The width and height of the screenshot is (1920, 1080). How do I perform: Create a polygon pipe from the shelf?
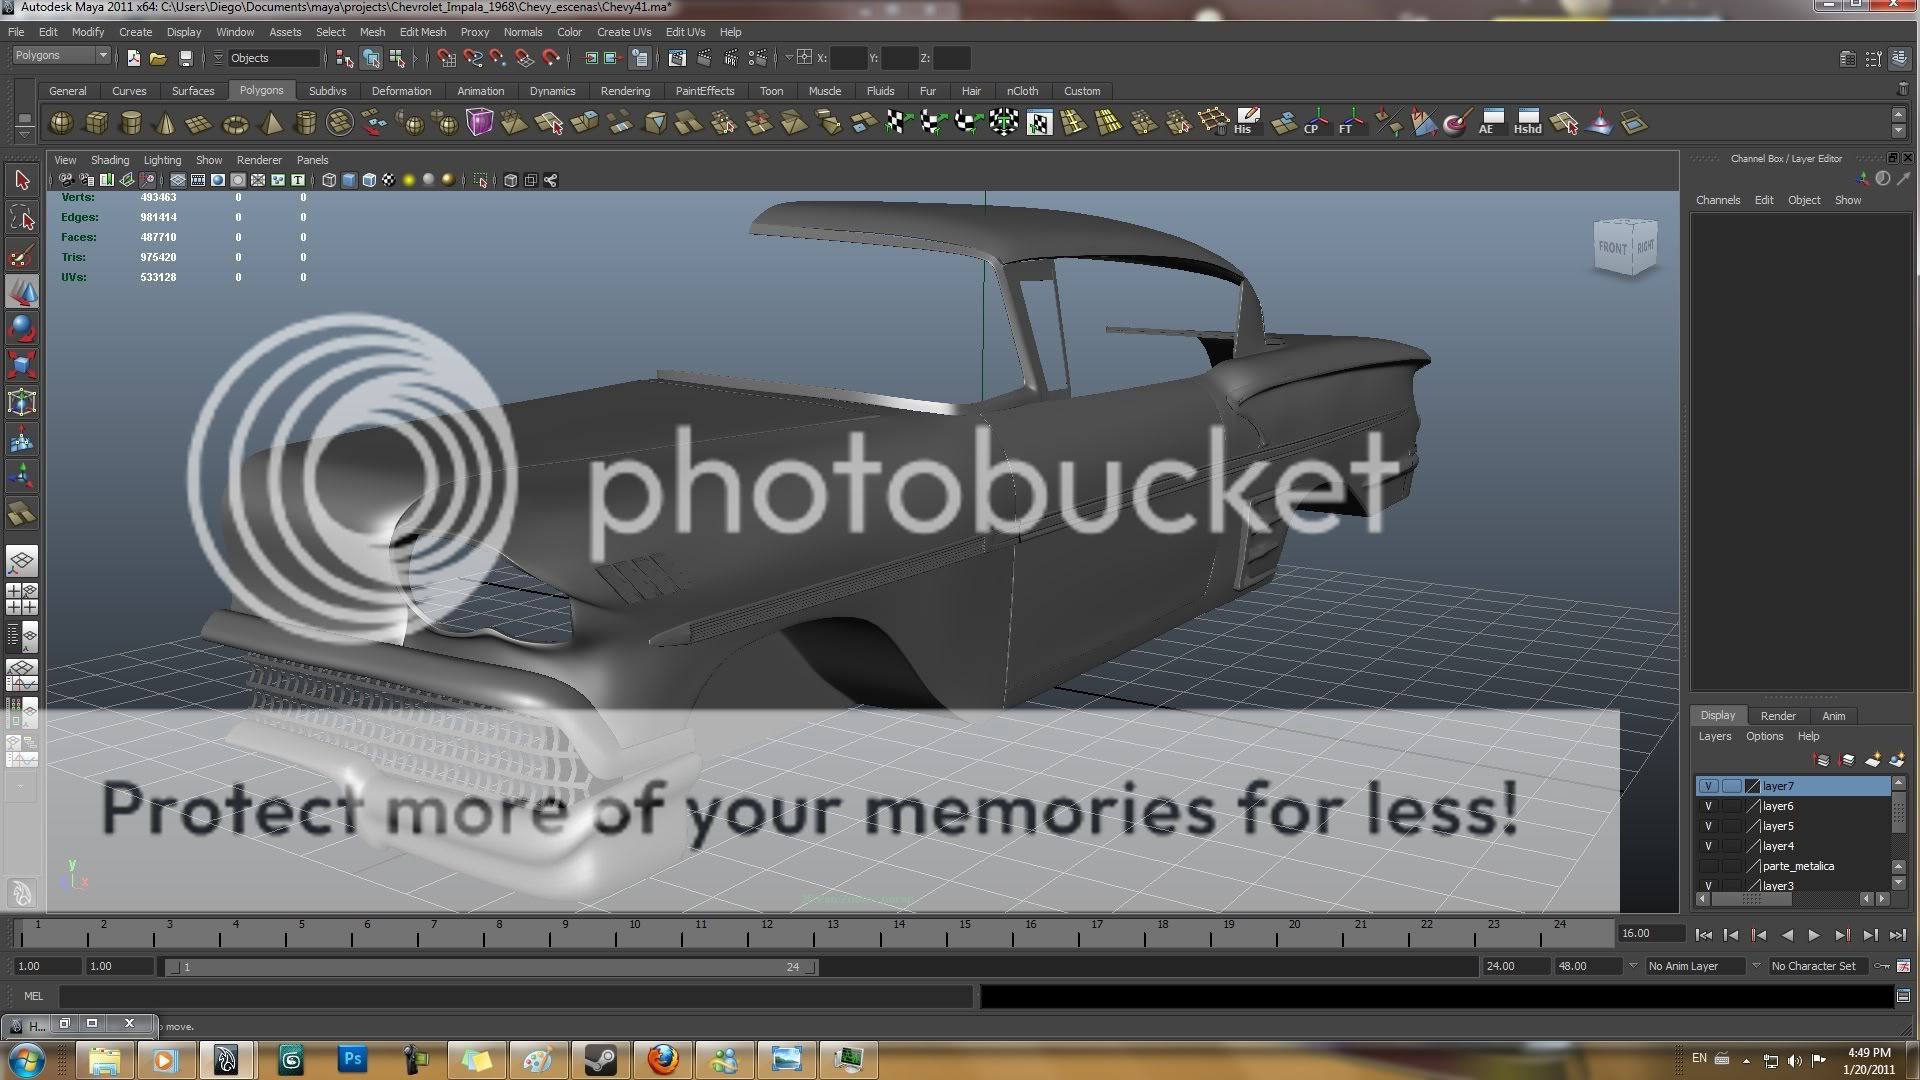click(305, 123)
